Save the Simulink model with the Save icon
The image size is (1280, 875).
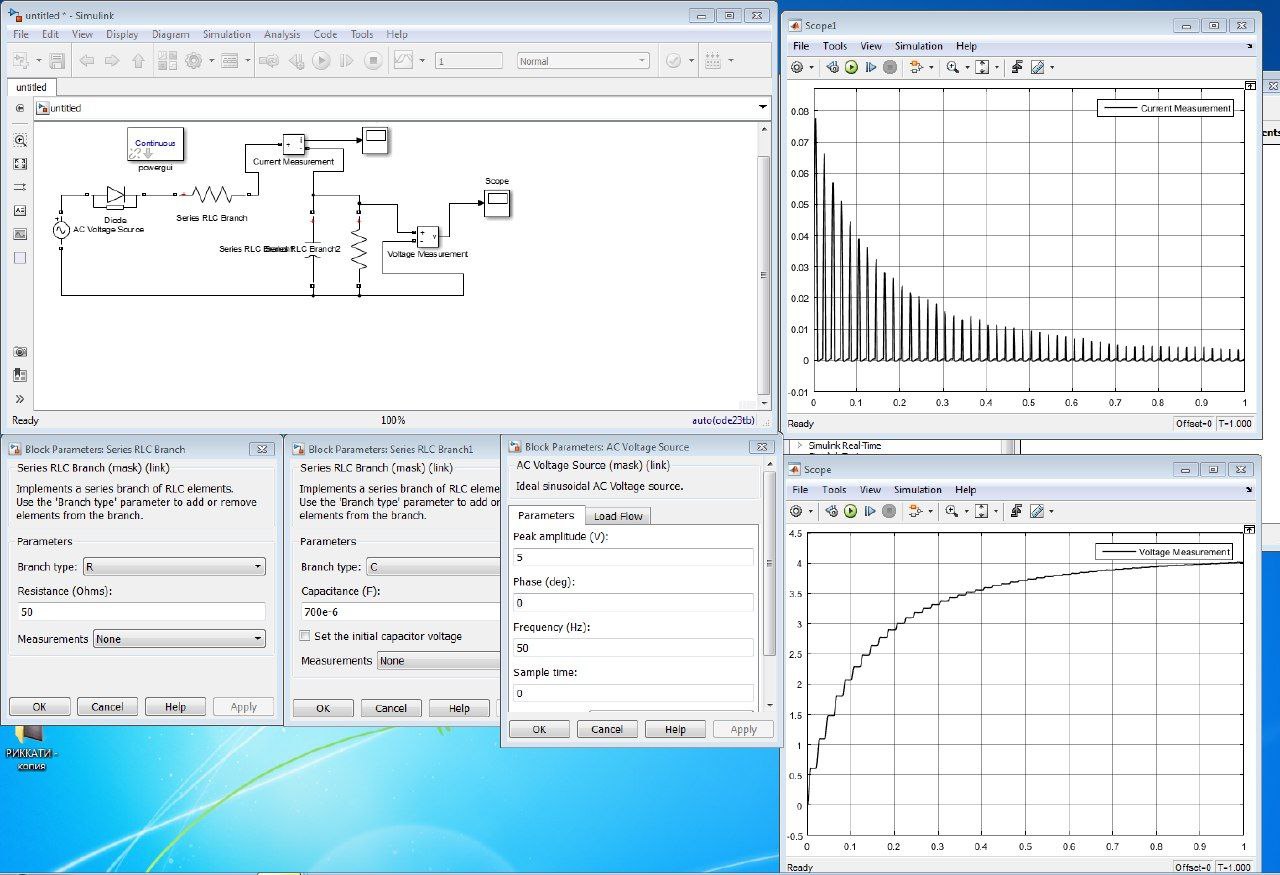coord(57,61)
